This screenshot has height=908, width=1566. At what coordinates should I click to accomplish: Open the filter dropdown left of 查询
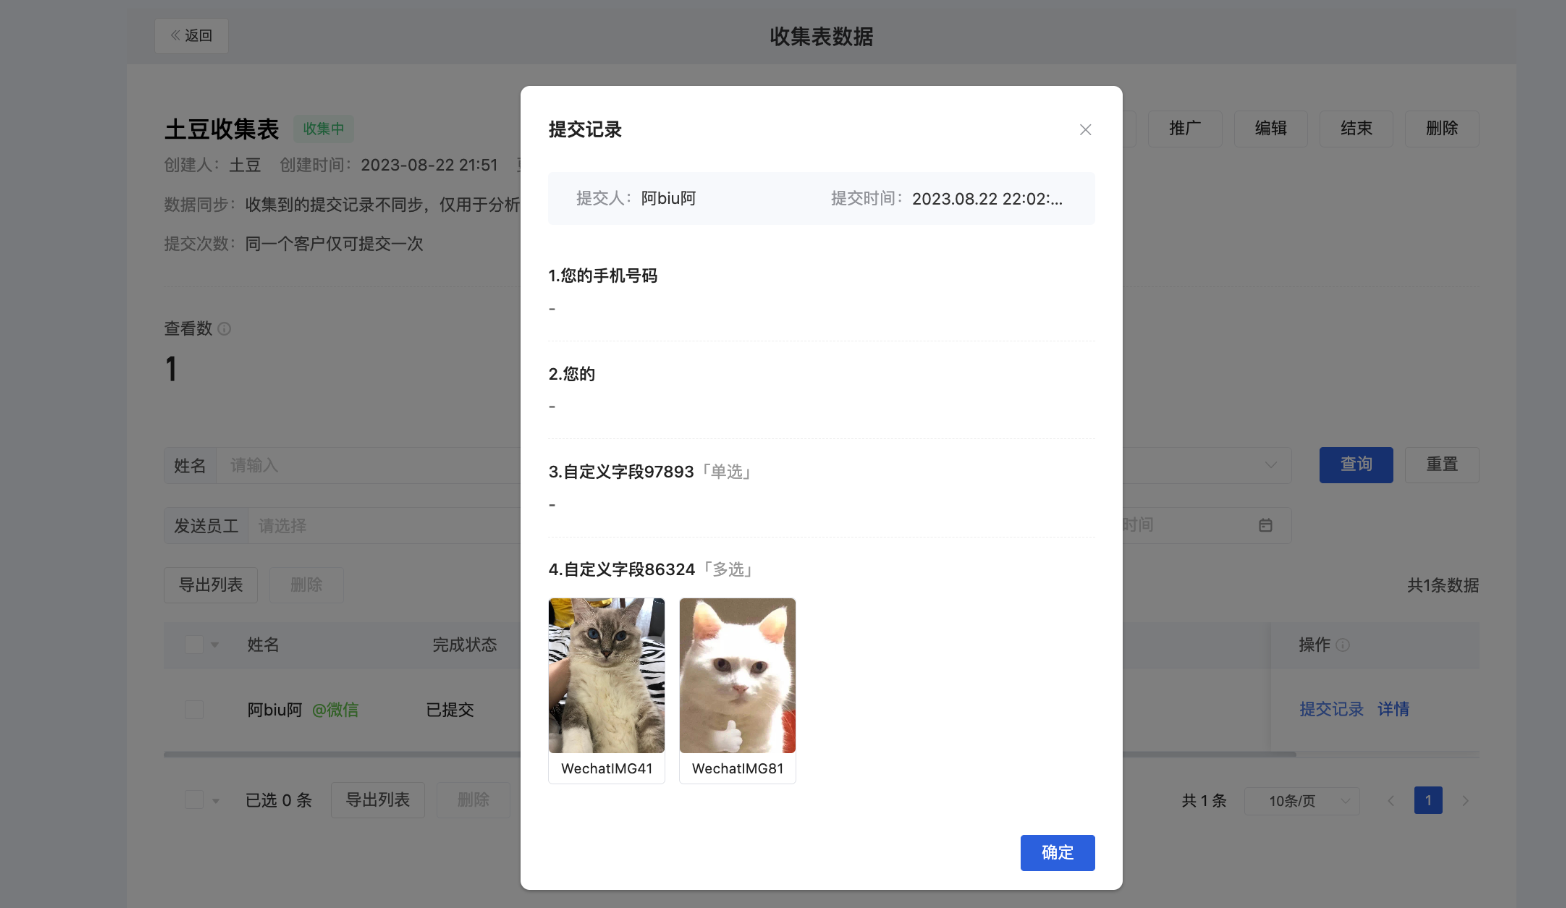(1207, 465)
